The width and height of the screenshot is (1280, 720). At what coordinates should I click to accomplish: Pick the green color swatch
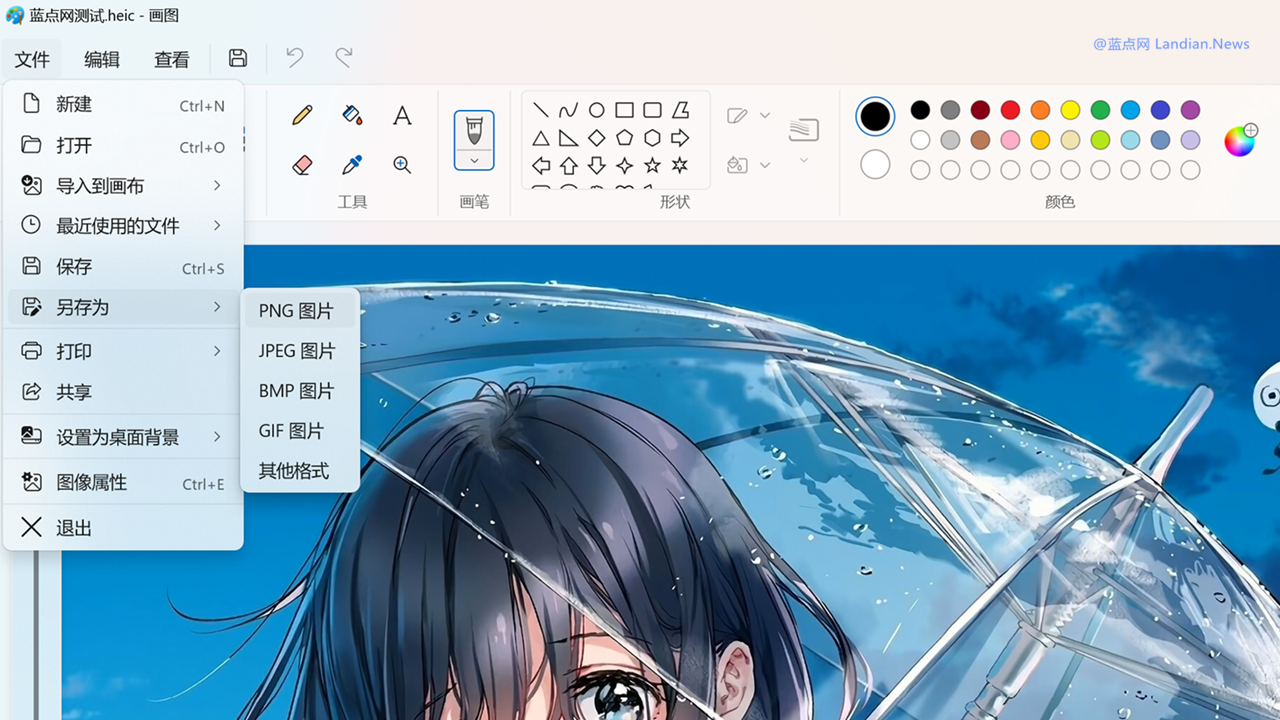(x=1100, y=110)
